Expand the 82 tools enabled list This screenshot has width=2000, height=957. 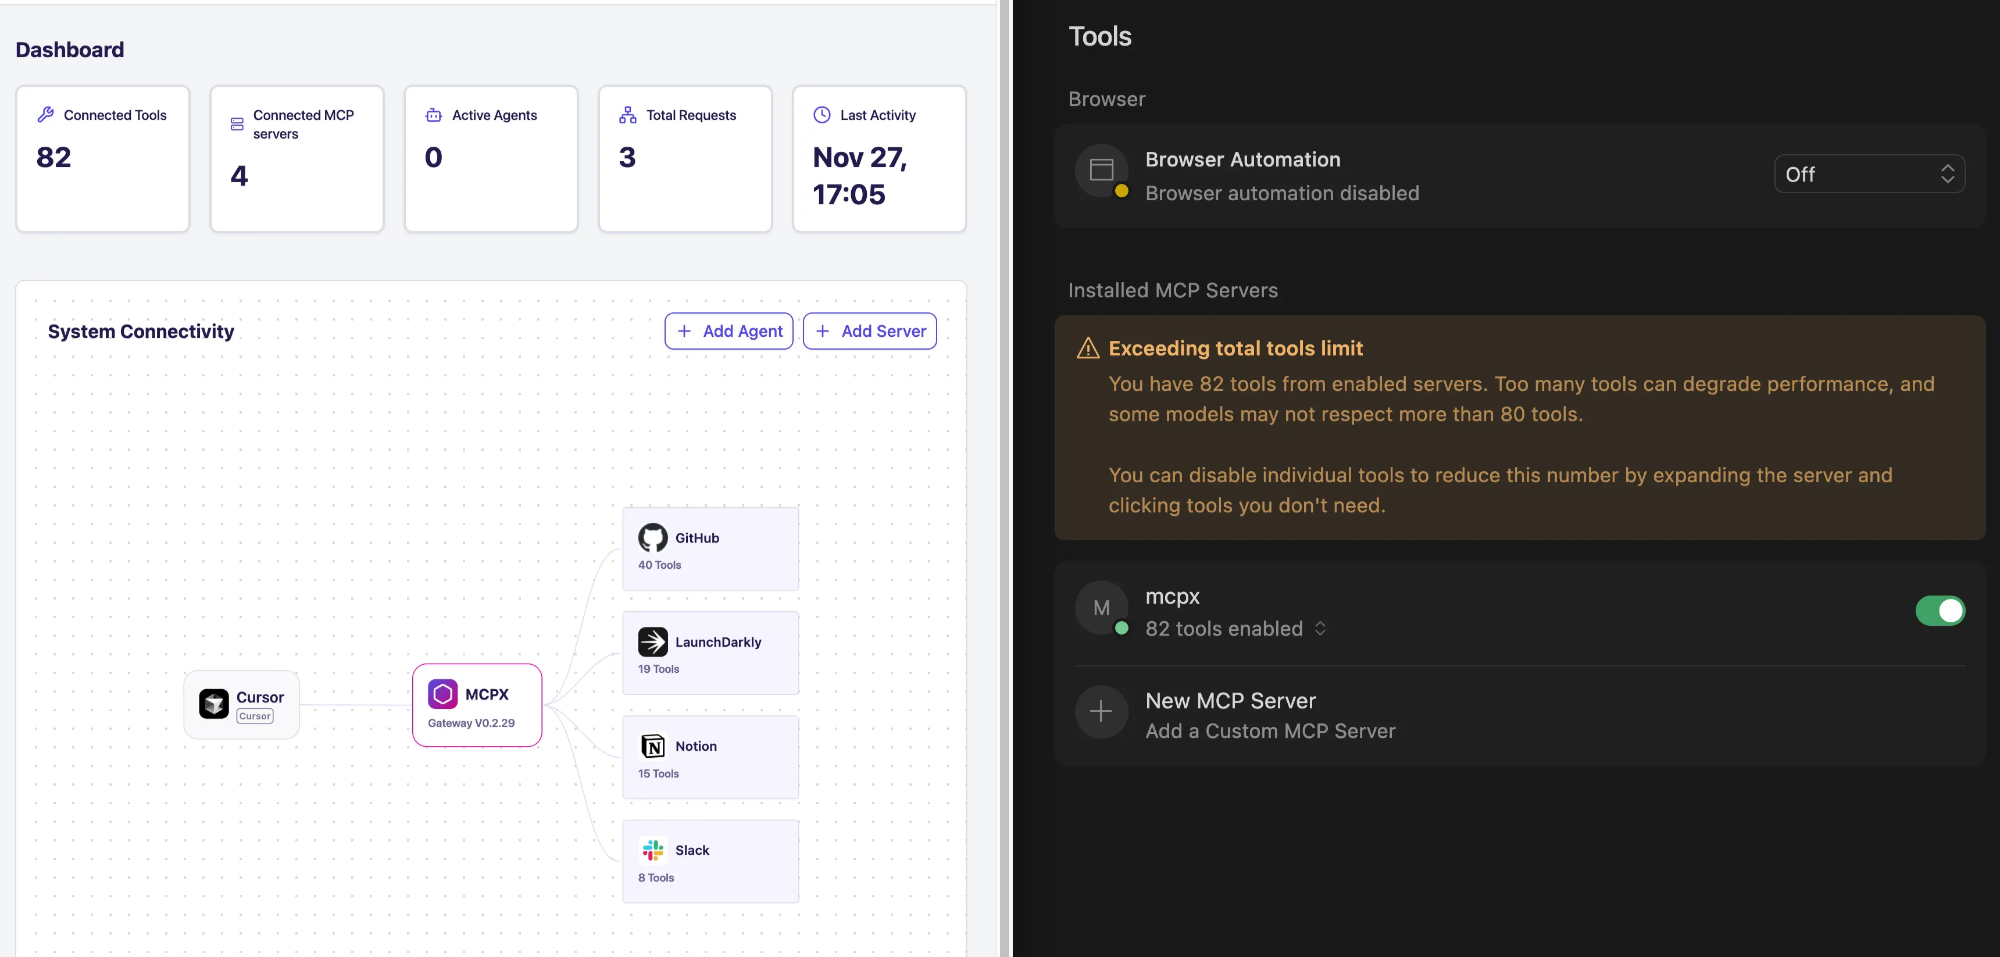point(1236,629)
